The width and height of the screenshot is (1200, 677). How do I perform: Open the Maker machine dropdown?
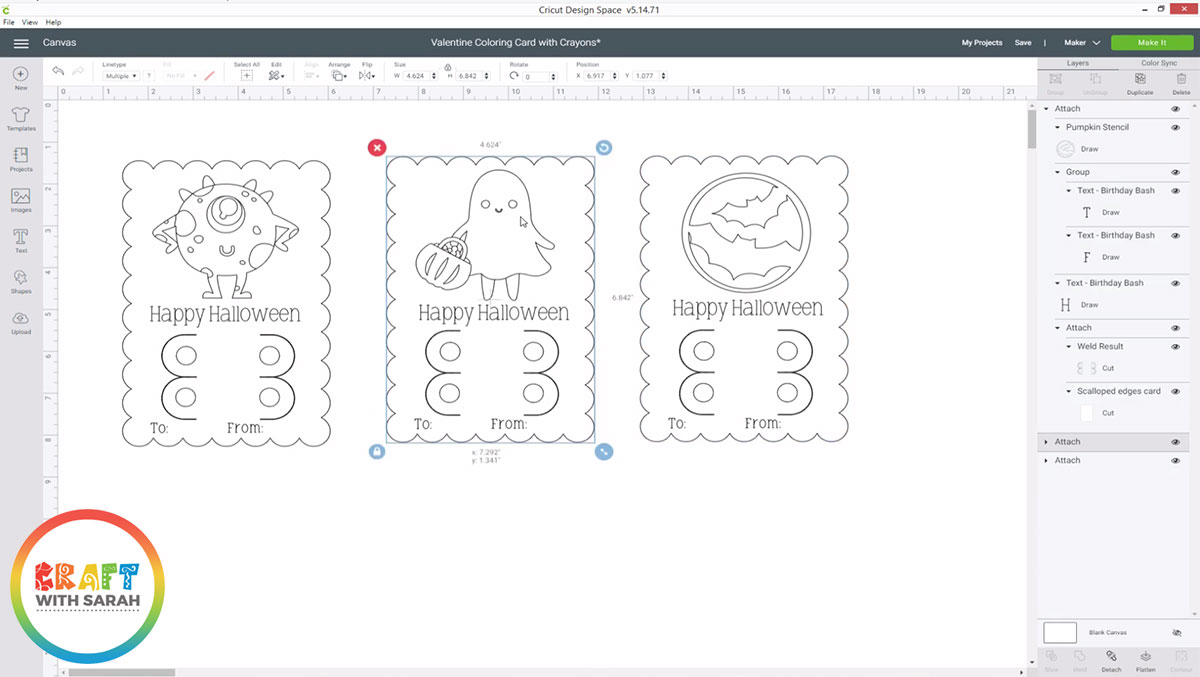(x=1081, y=43)
